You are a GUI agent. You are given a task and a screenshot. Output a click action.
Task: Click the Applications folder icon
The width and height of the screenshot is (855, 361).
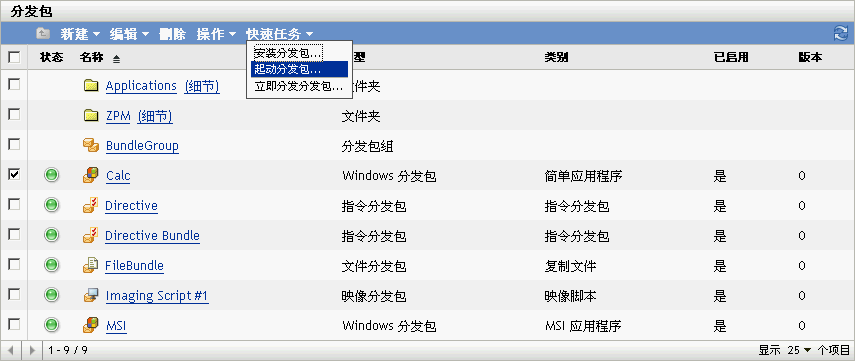91,86
